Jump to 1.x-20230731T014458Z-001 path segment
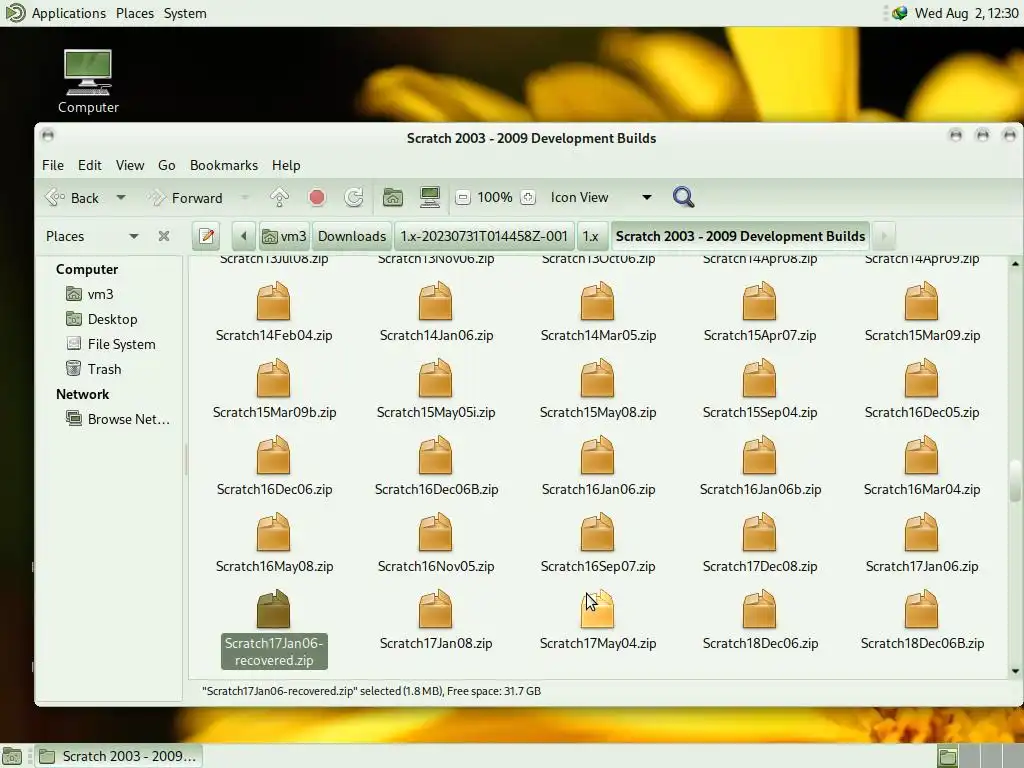Screen dimensions: 1024x768 pos(484,236)
